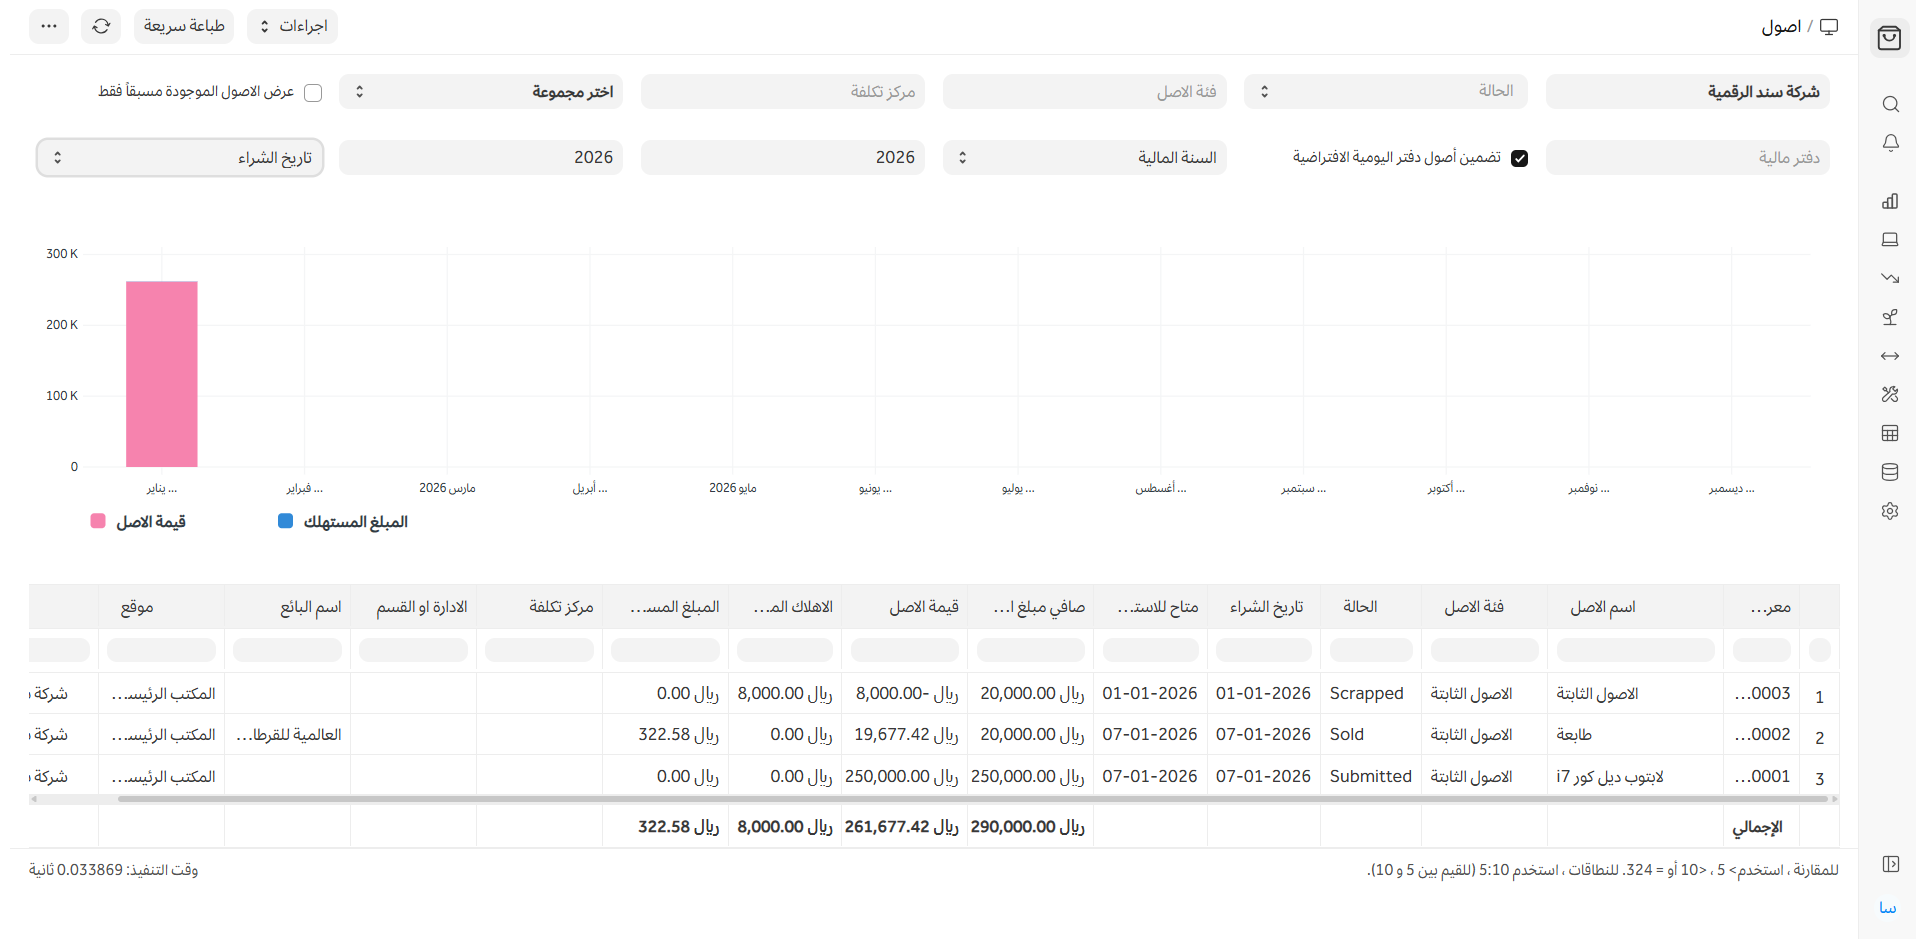The height and width of the screenshot is (939, 1916).
Task: Open notifications bell in sidebar
Action: (x=1889, y=143)
